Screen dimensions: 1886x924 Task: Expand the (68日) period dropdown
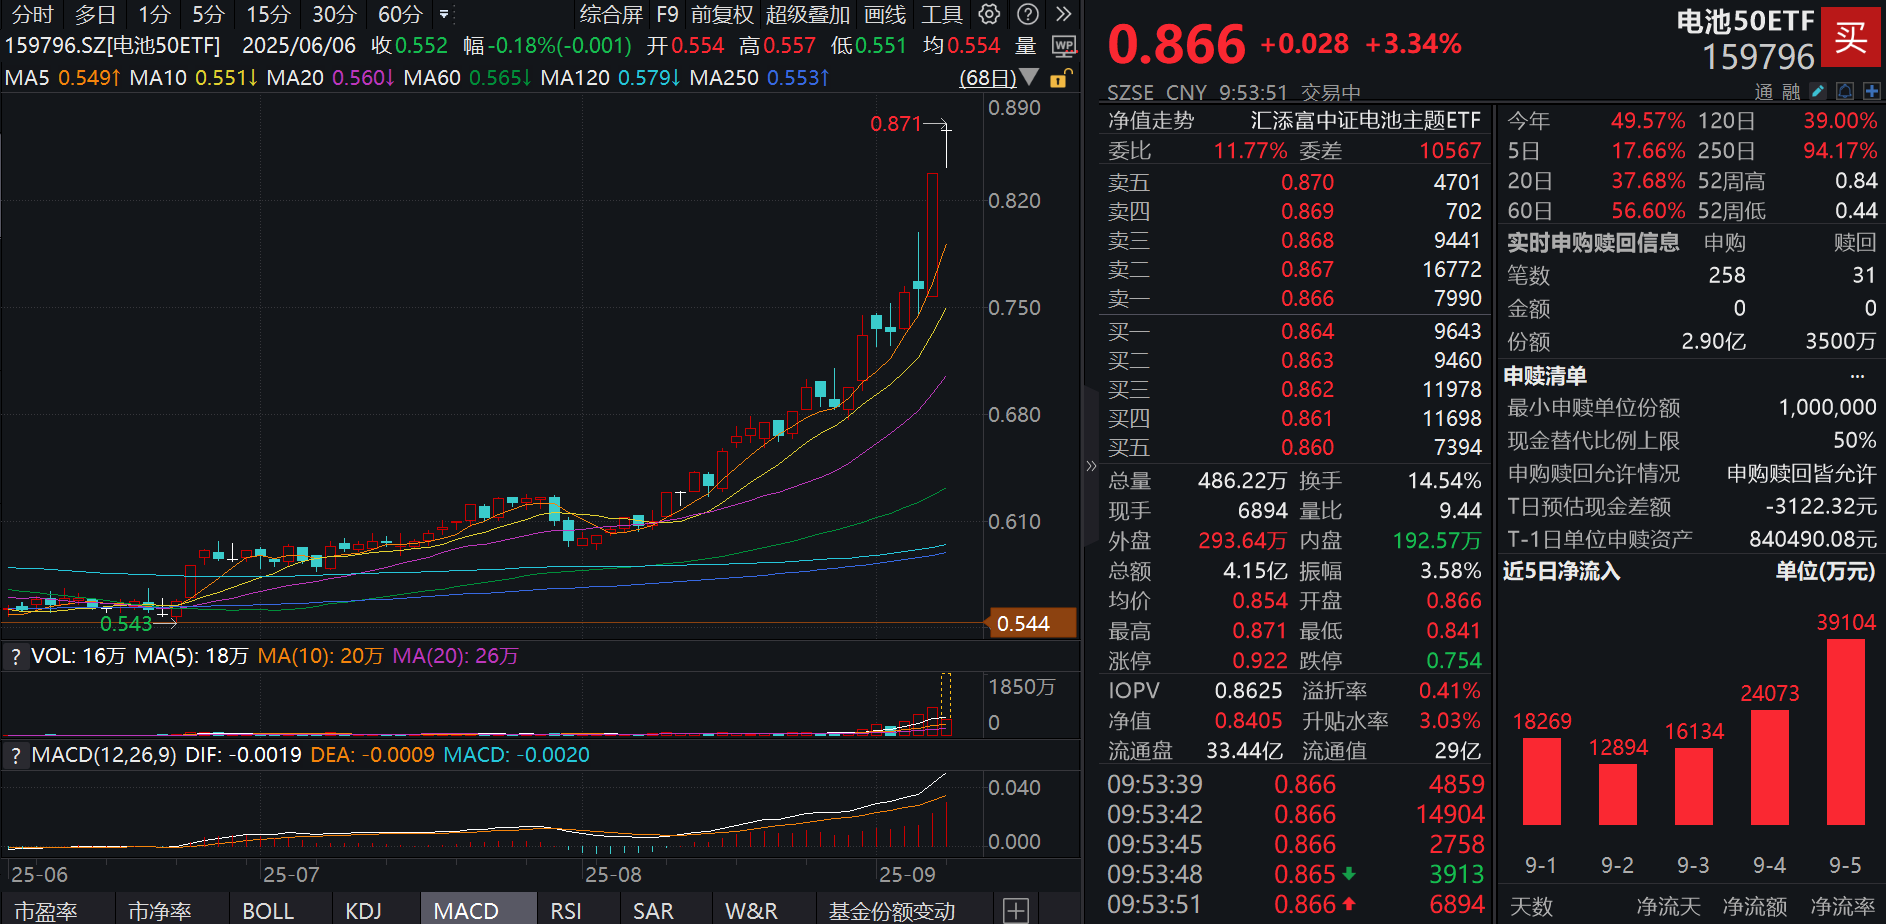pos(1029,77)
